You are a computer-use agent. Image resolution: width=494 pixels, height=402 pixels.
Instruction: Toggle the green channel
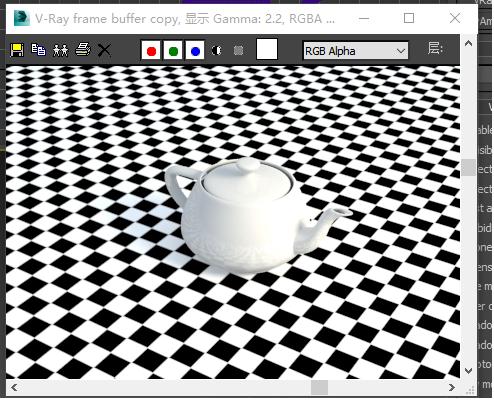coord(173,51)
